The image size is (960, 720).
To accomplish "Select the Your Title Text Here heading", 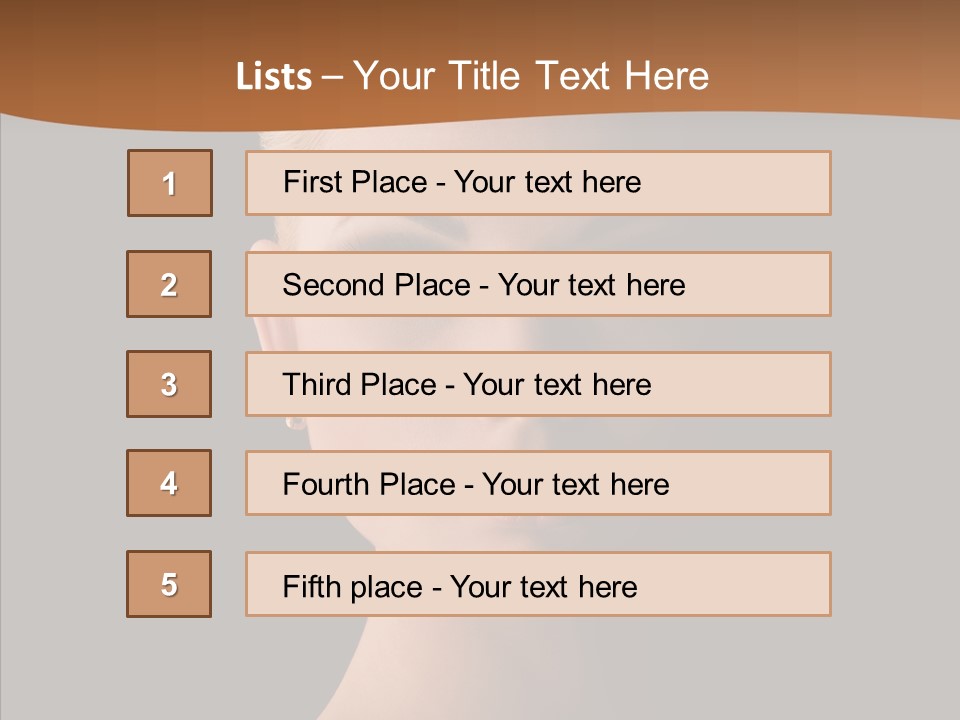I will coord(530,77).
